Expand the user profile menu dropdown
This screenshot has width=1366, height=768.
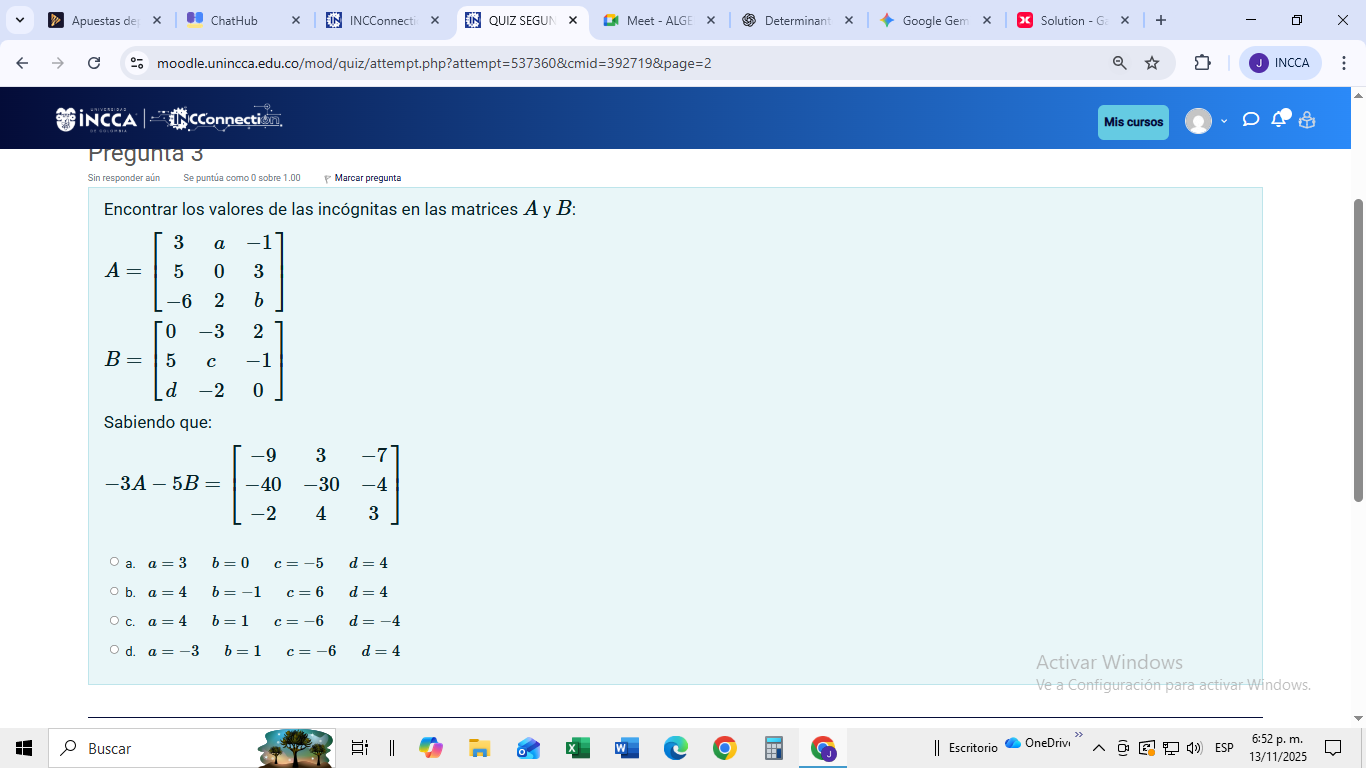tap(1207, 121)
